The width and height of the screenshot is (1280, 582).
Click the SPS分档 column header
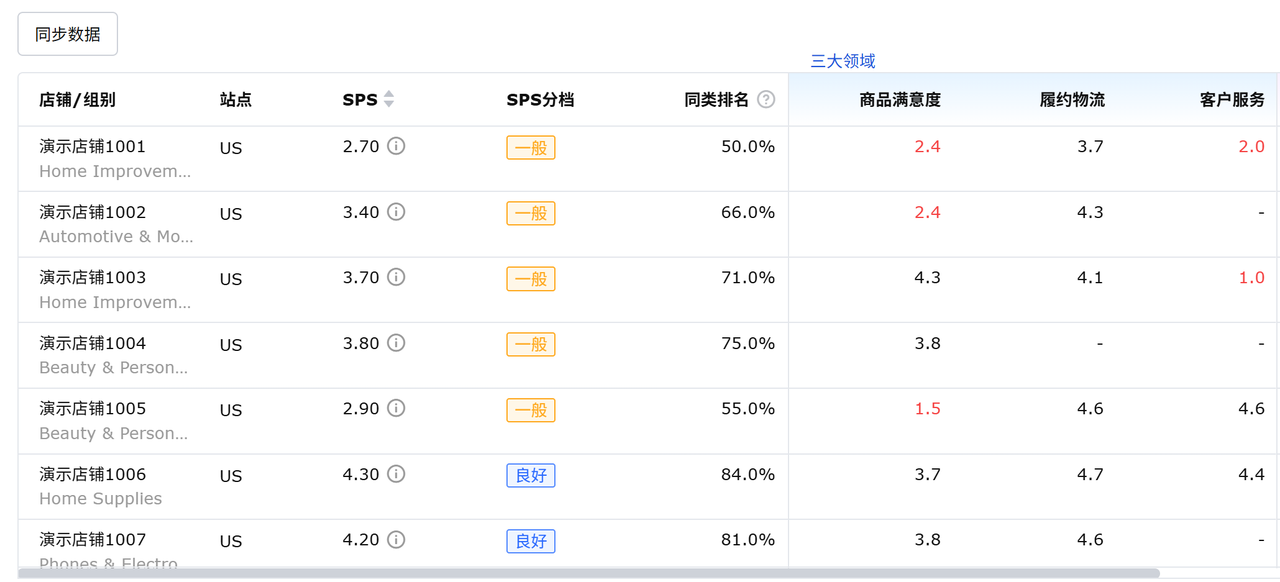tap(540, 100)
